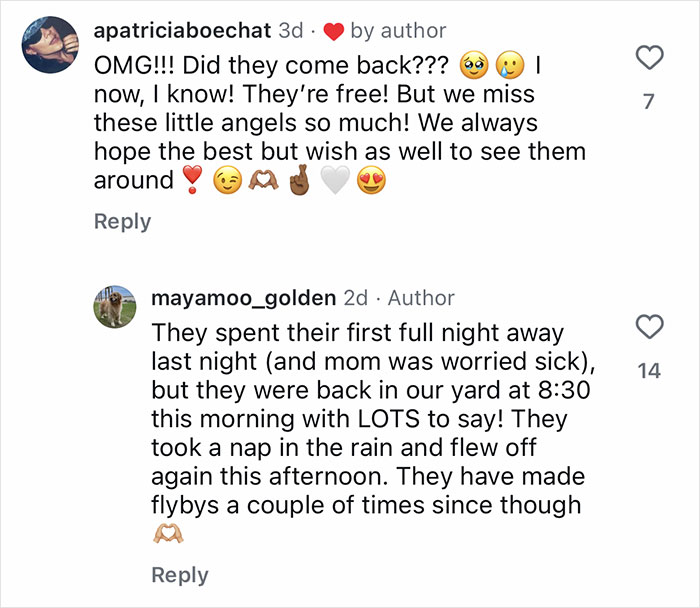Click the crossed fingers emoji in first comment
This screenshot has width=700, height=608.
[299, 182]
